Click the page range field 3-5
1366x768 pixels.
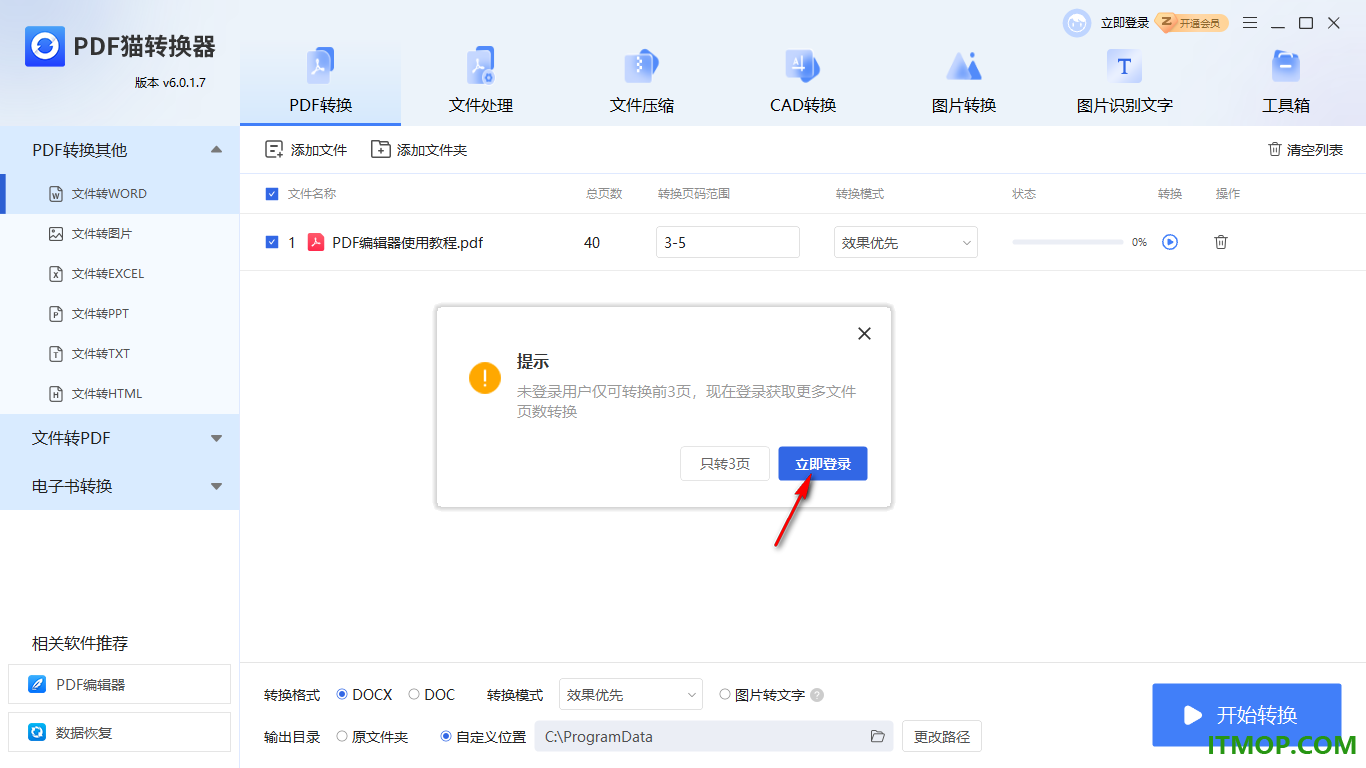728,242
